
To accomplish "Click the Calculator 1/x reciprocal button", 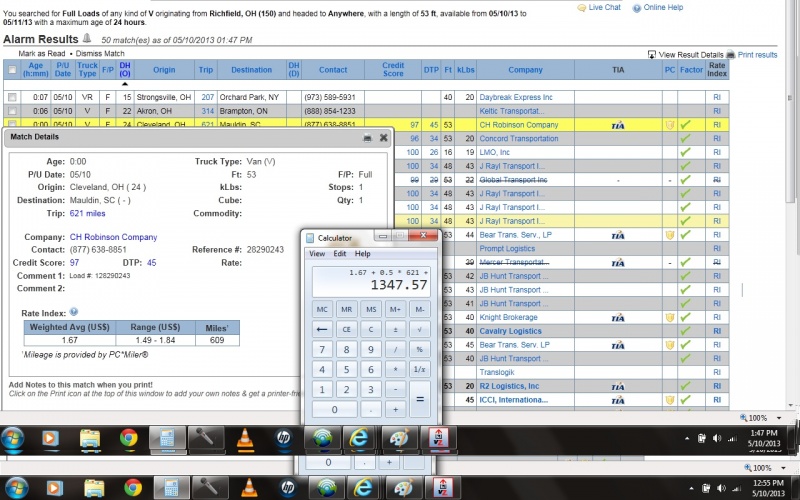I will (x=420, y=369).
